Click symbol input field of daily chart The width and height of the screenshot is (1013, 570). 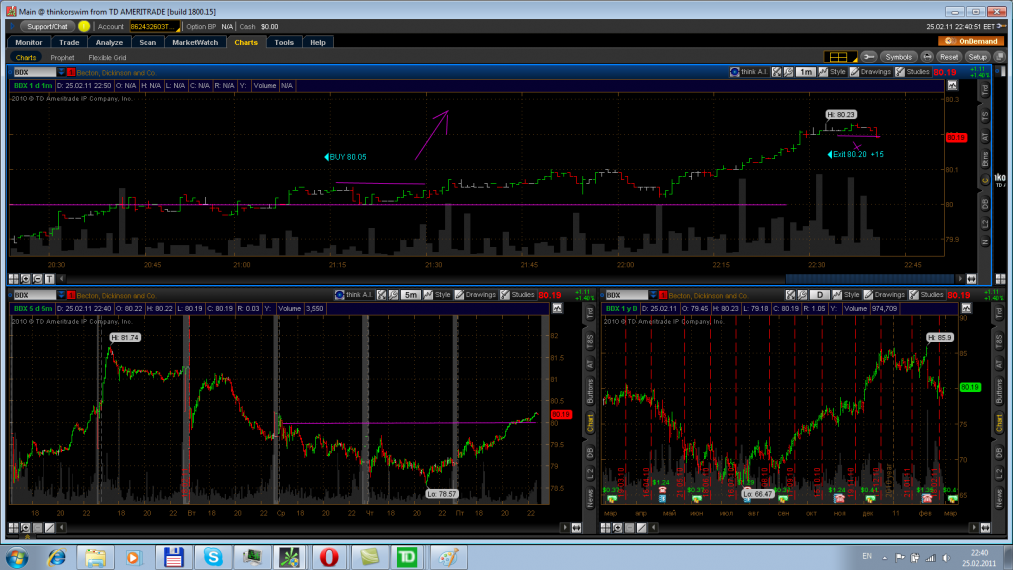pyautogui.click(x=626, y=295)
